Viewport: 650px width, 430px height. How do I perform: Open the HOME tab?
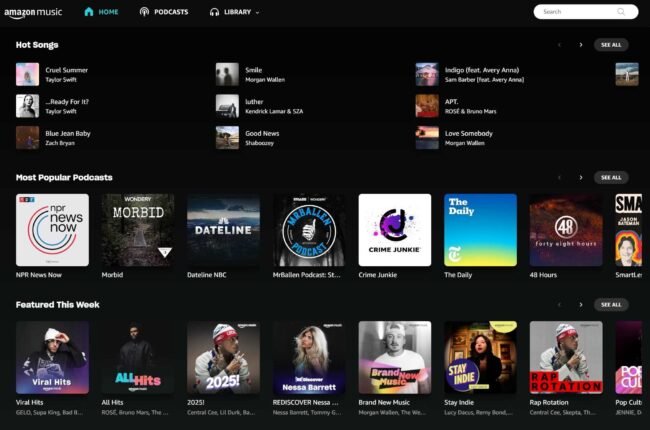[102, 12]
